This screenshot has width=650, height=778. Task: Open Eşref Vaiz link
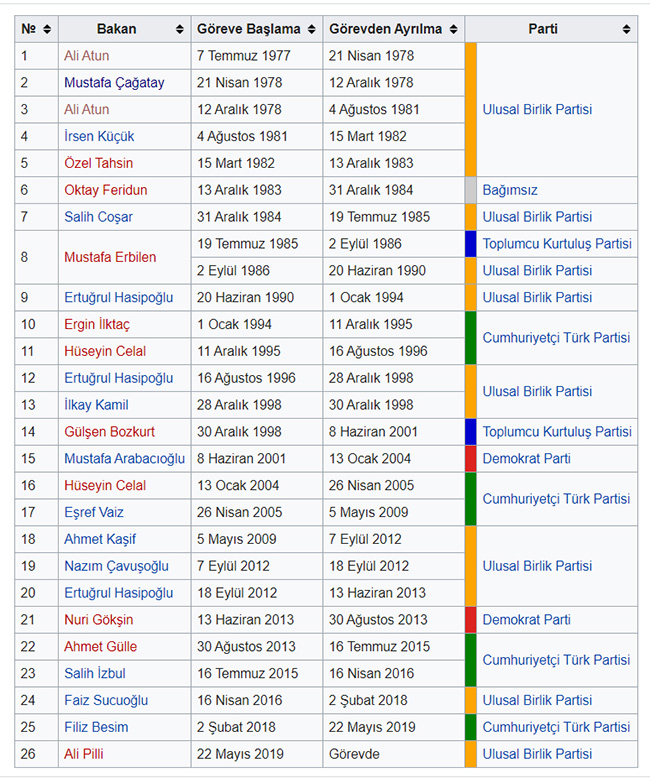pos(94,512)
